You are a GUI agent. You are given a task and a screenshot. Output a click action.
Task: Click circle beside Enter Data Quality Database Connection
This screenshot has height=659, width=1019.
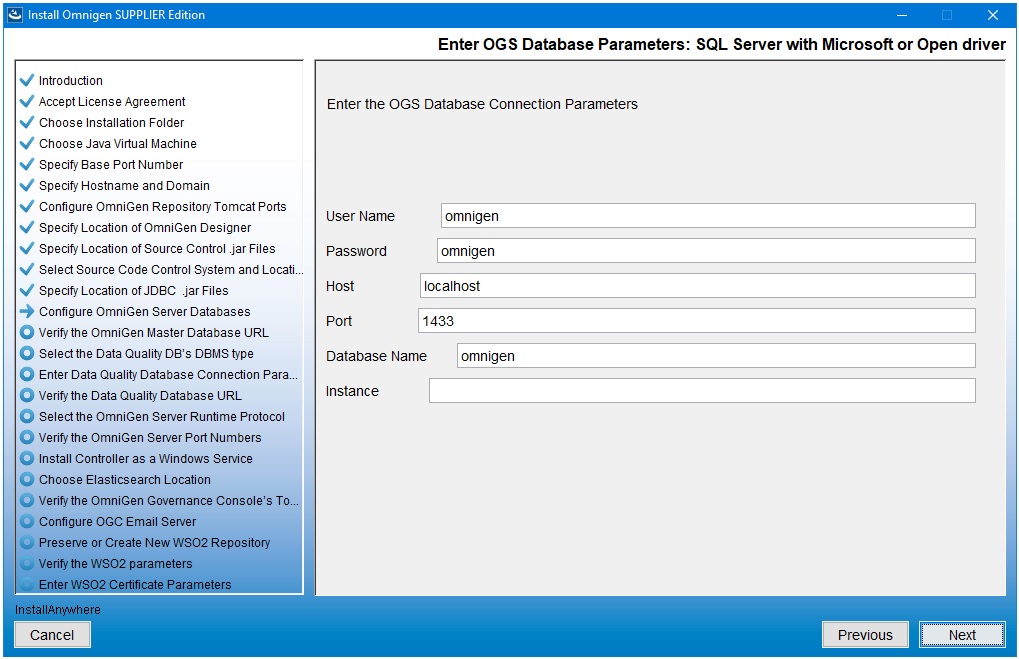click(27, 374)
